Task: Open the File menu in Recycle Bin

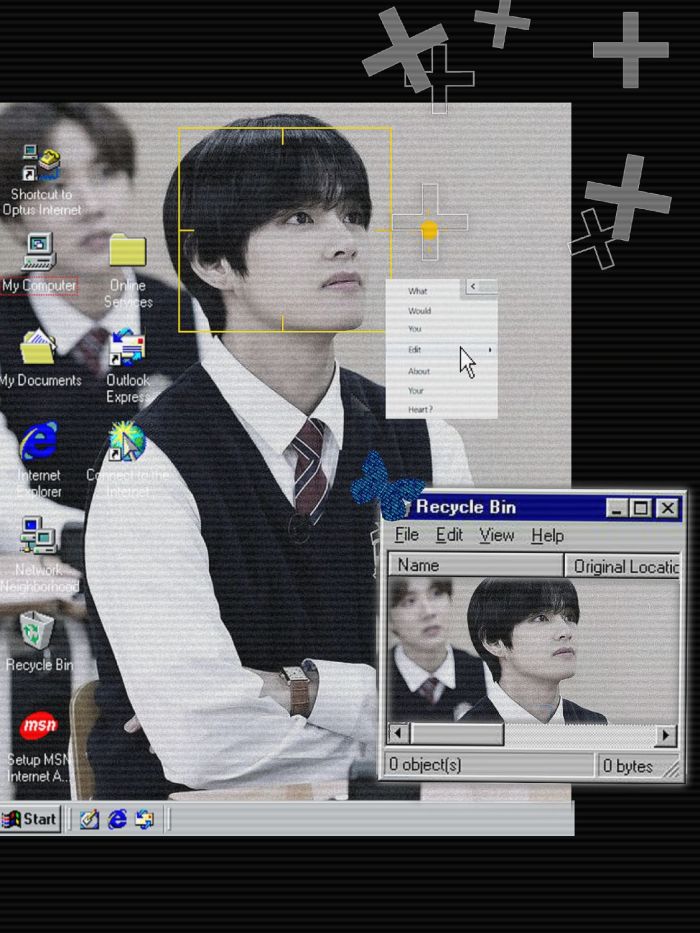Action: click(407, 534)
